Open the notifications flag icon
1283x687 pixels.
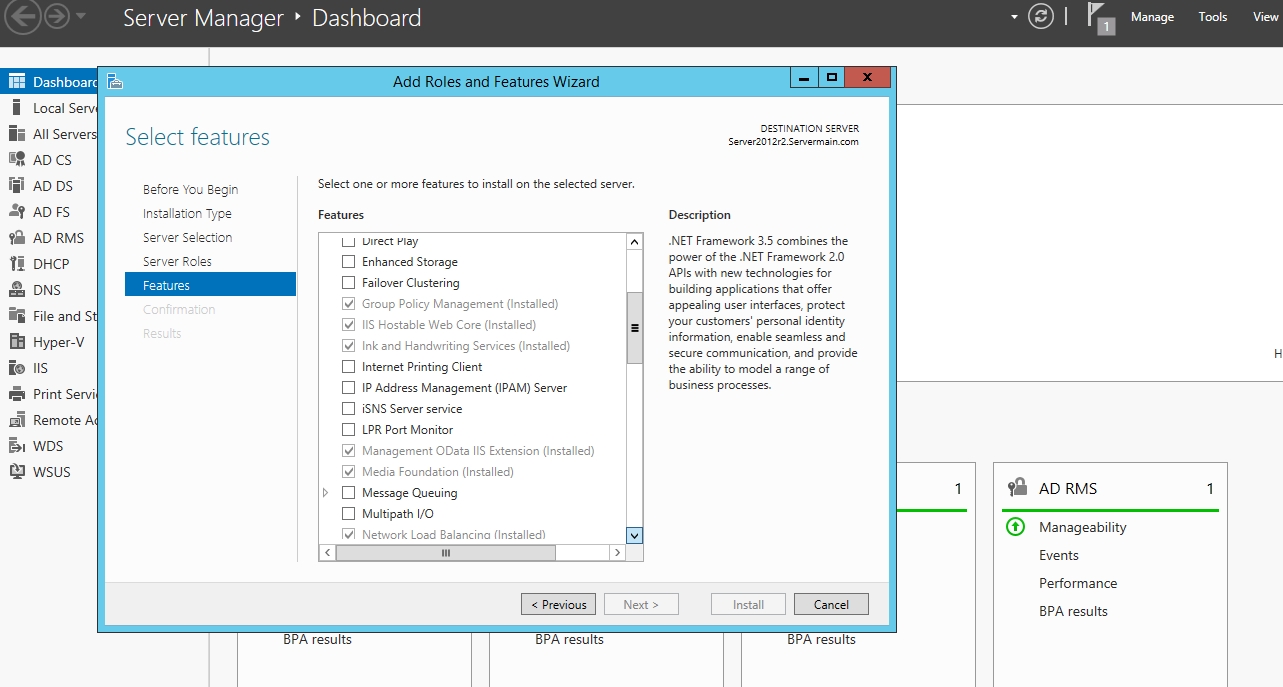point(1099,17)
